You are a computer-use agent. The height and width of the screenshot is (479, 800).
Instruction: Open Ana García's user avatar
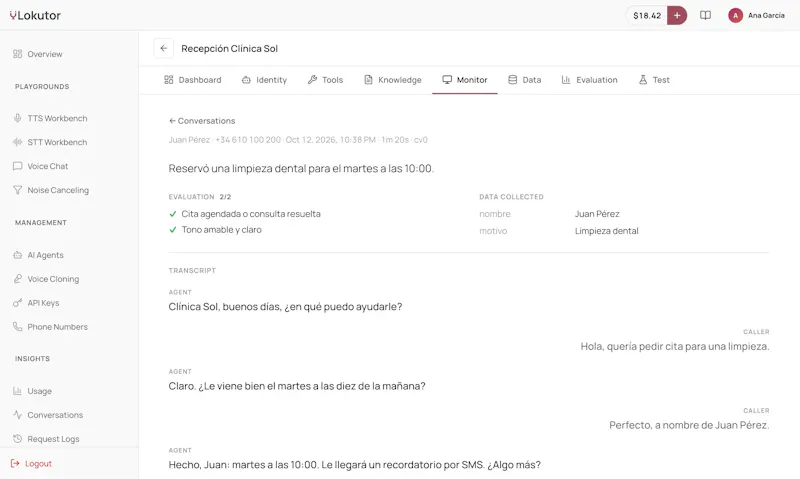click(x=735, y=15)
